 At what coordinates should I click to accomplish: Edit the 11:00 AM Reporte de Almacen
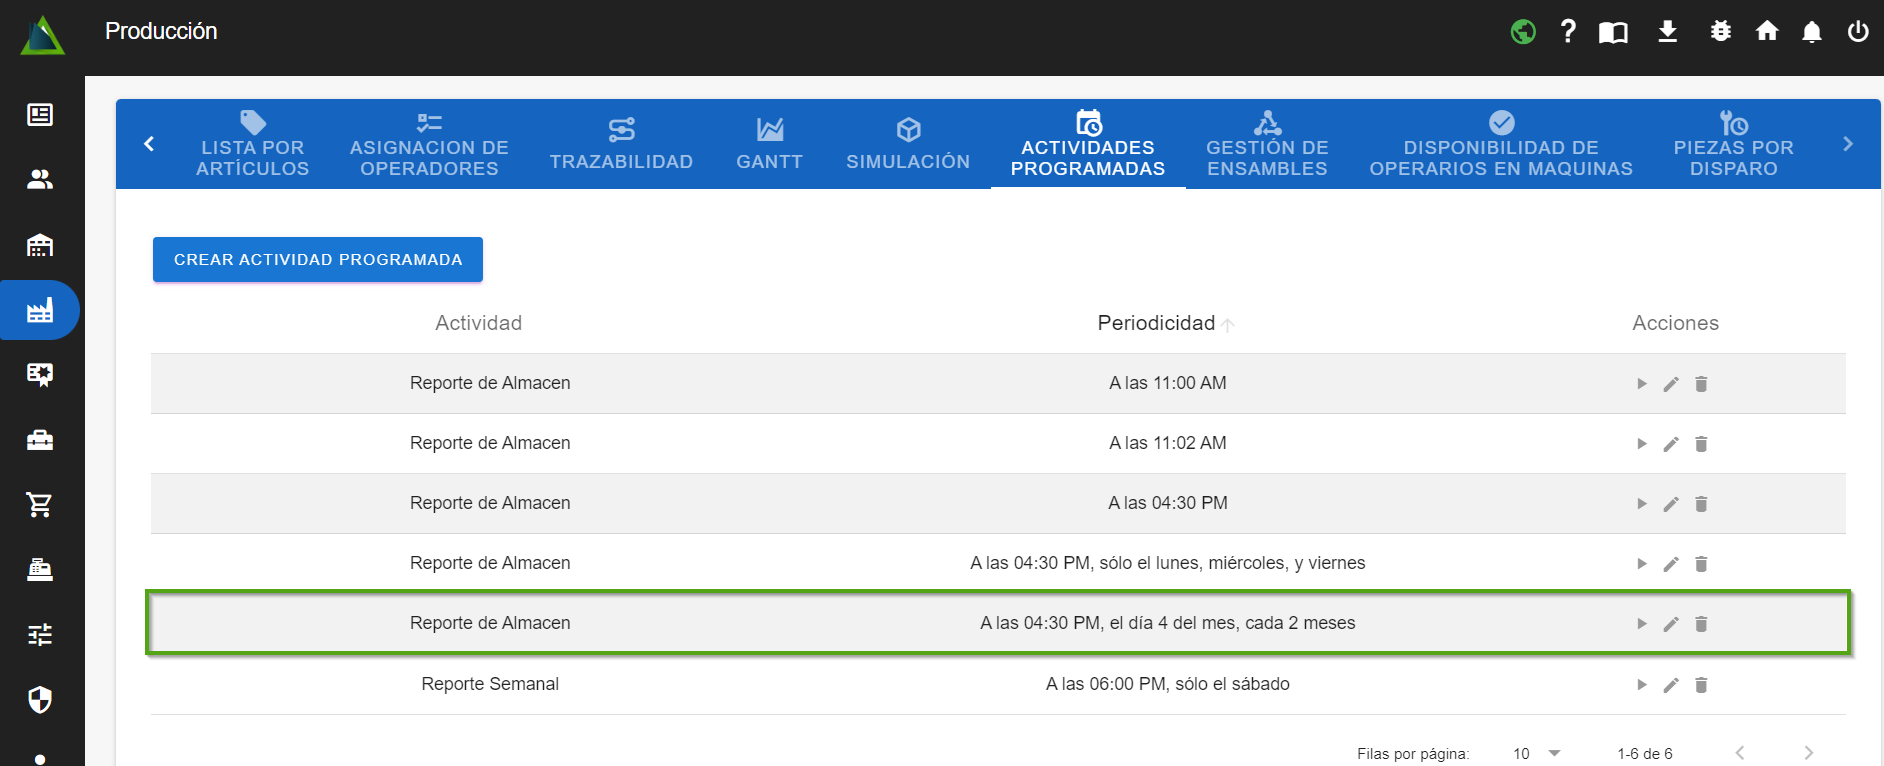1671,384
